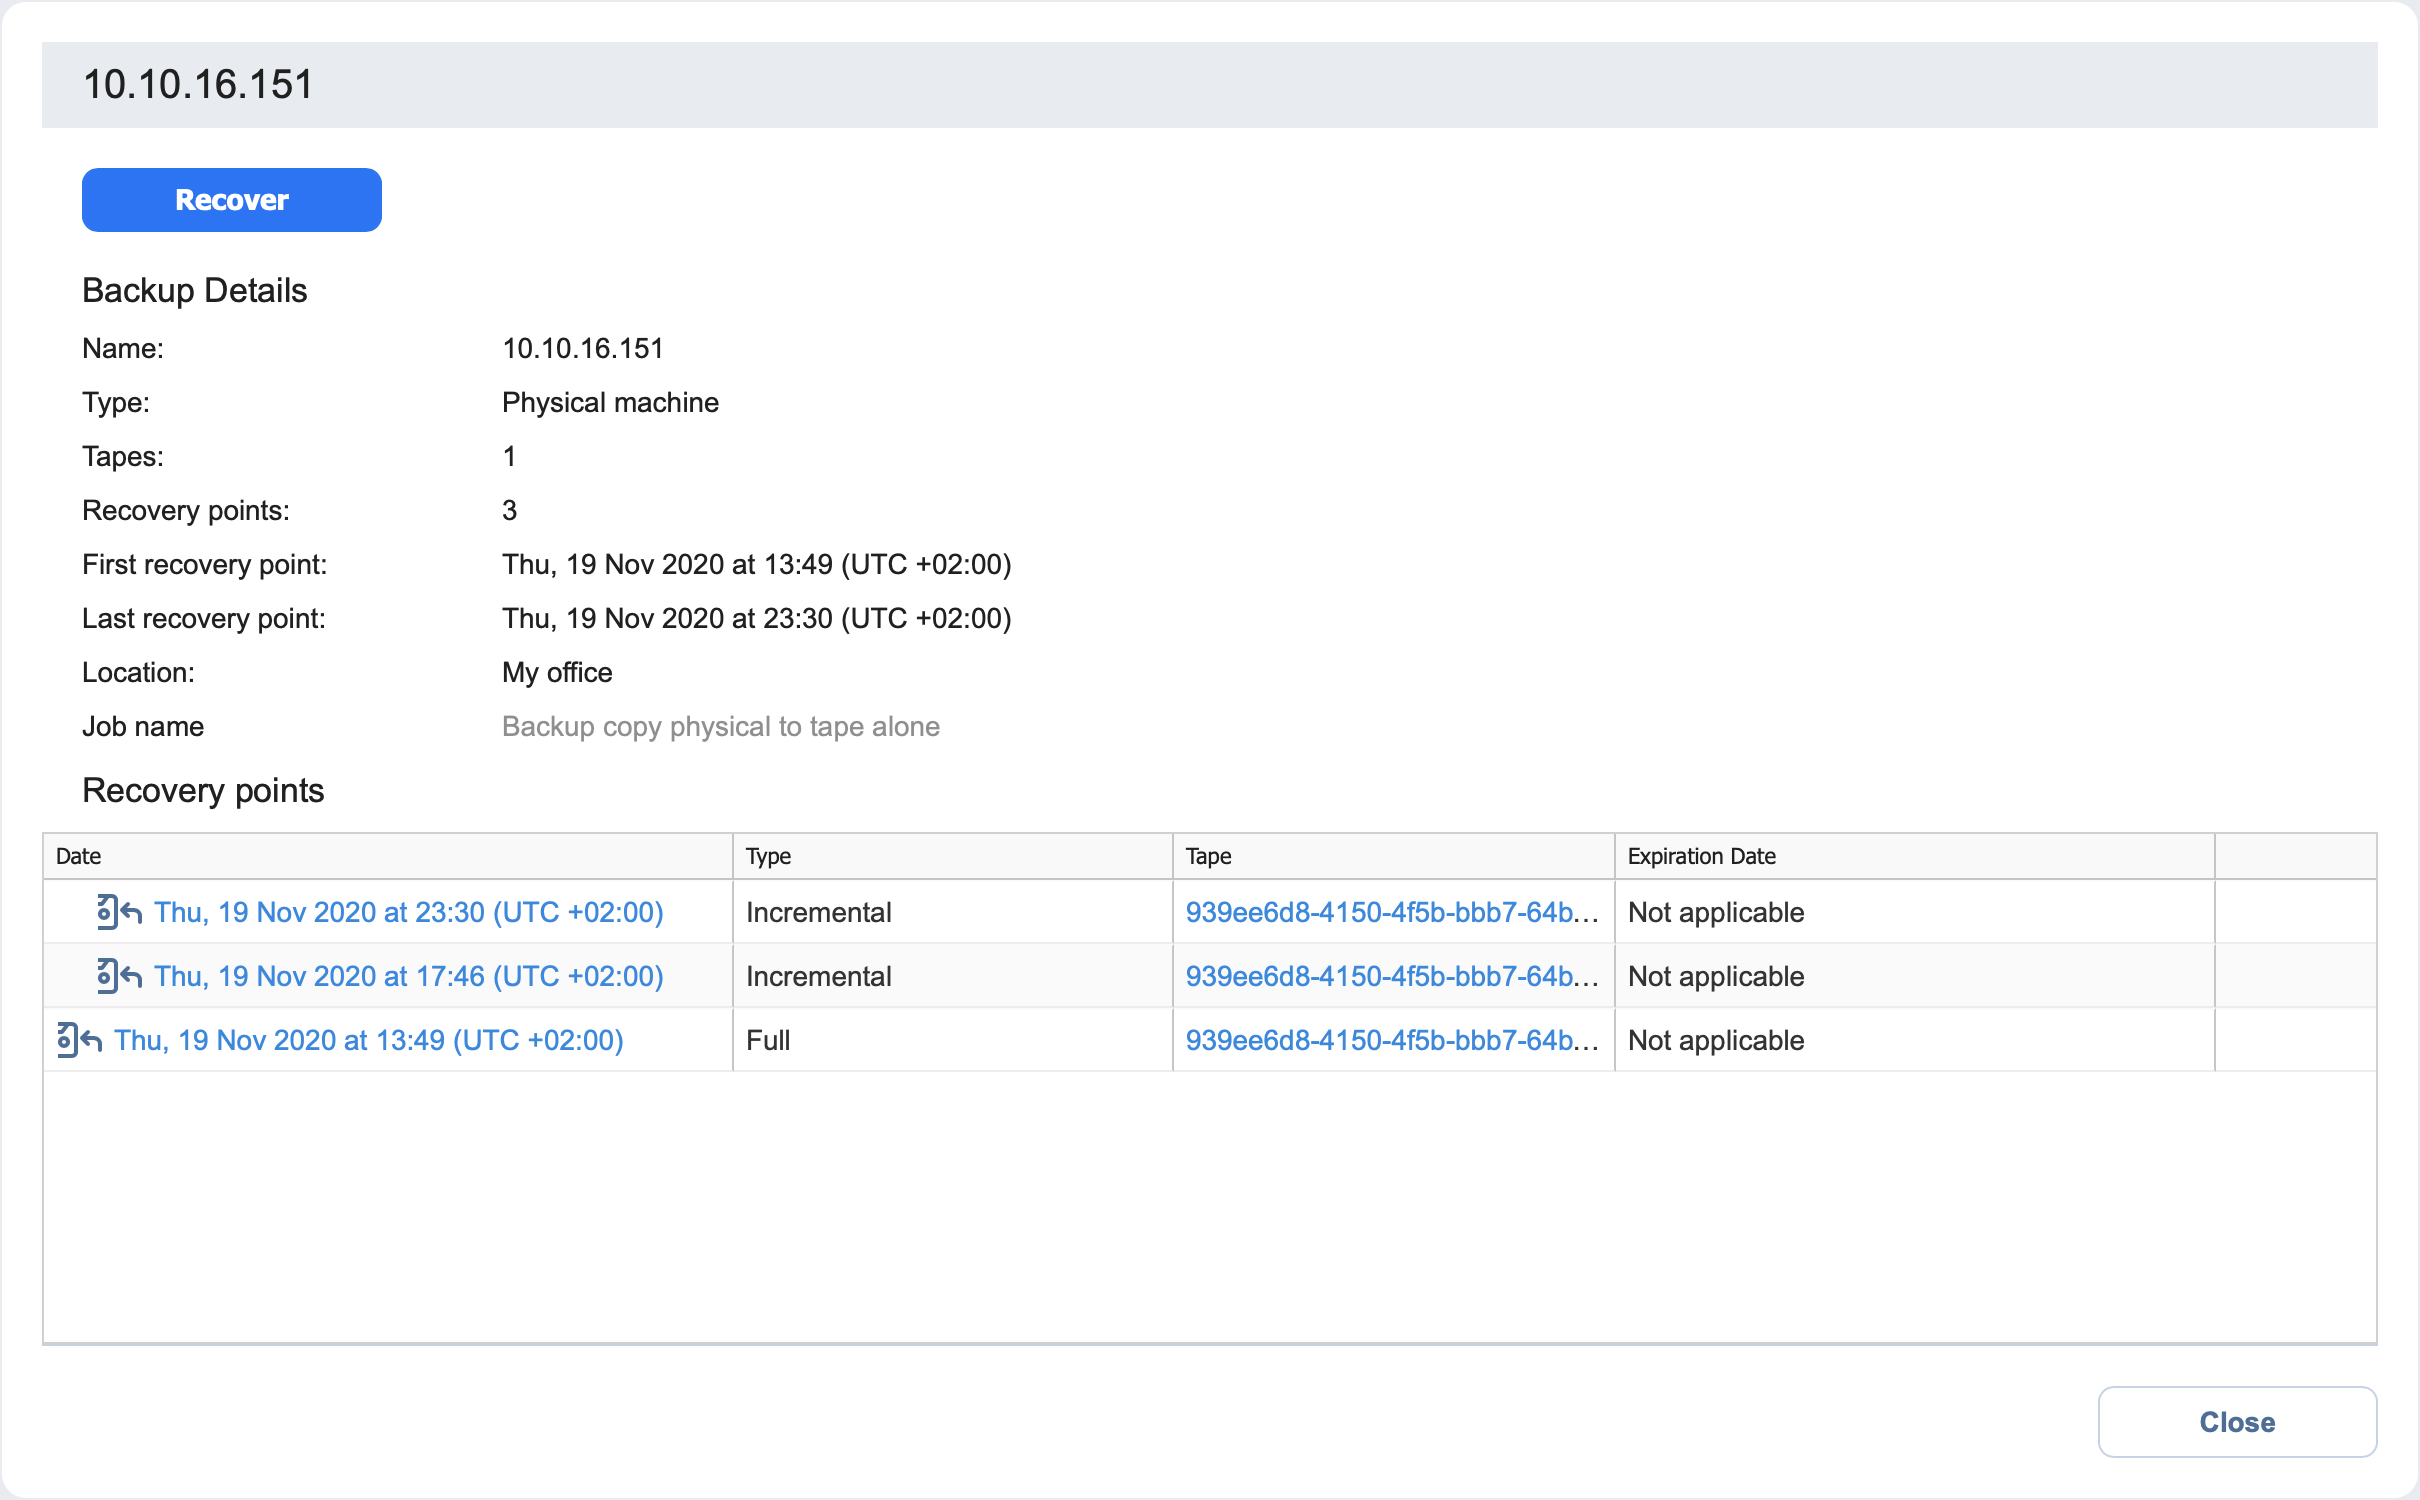2420x1500 pixels.
Task: Open the 17:46 recovery point date link
Action: (x=408, y=976)
